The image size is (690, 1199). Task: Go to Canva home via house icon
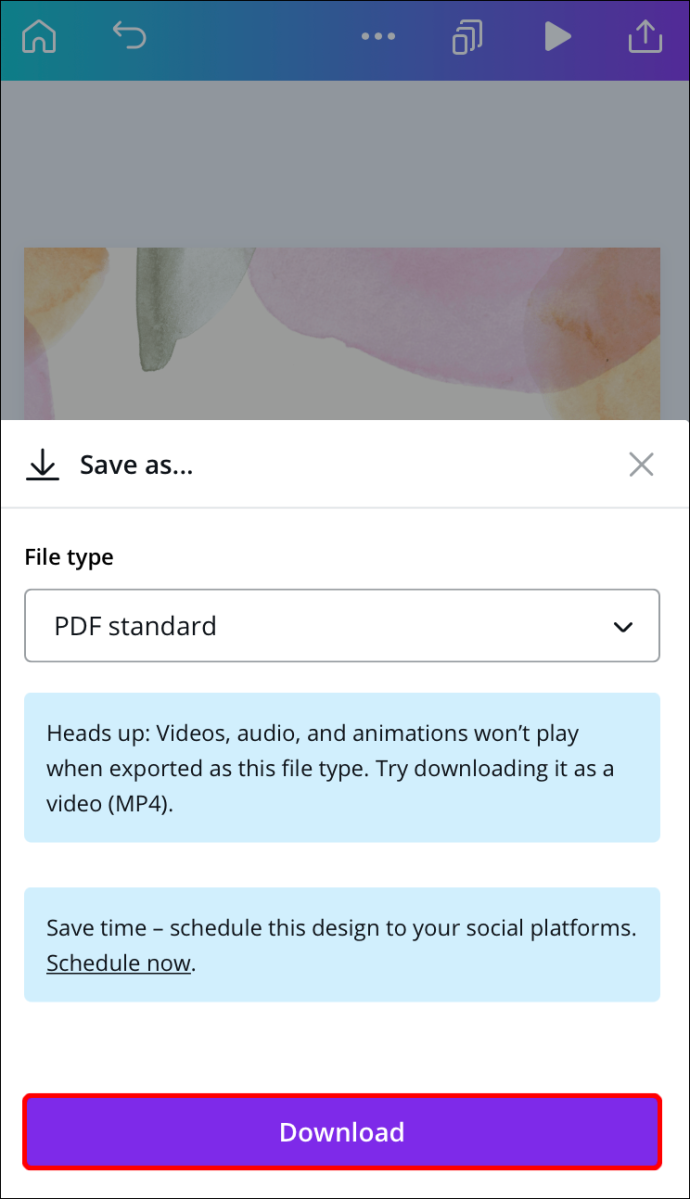point(39,36)
